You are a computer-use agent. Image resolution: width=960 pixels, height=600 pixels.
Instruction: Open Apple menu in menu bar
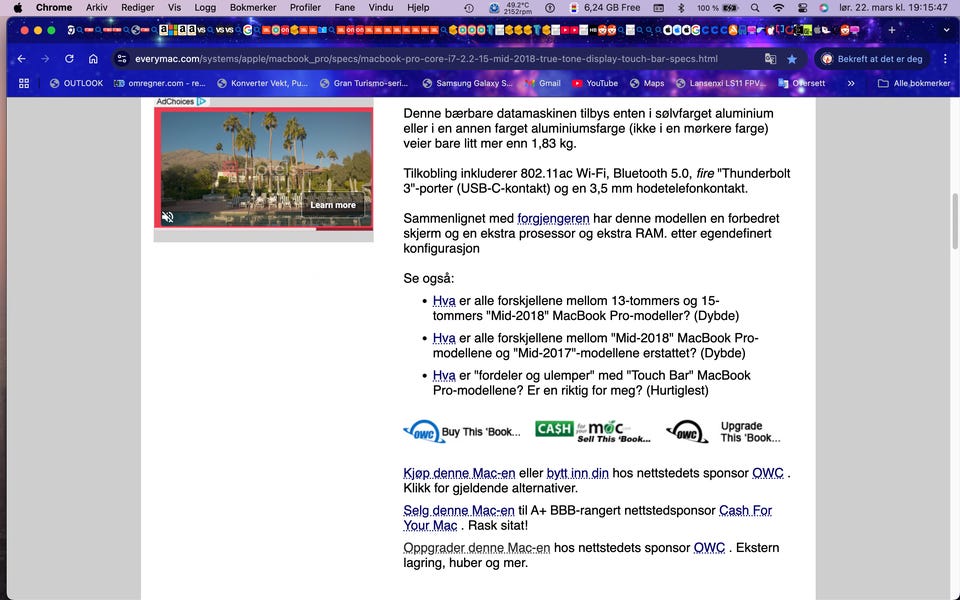click(x=17, y=7)
